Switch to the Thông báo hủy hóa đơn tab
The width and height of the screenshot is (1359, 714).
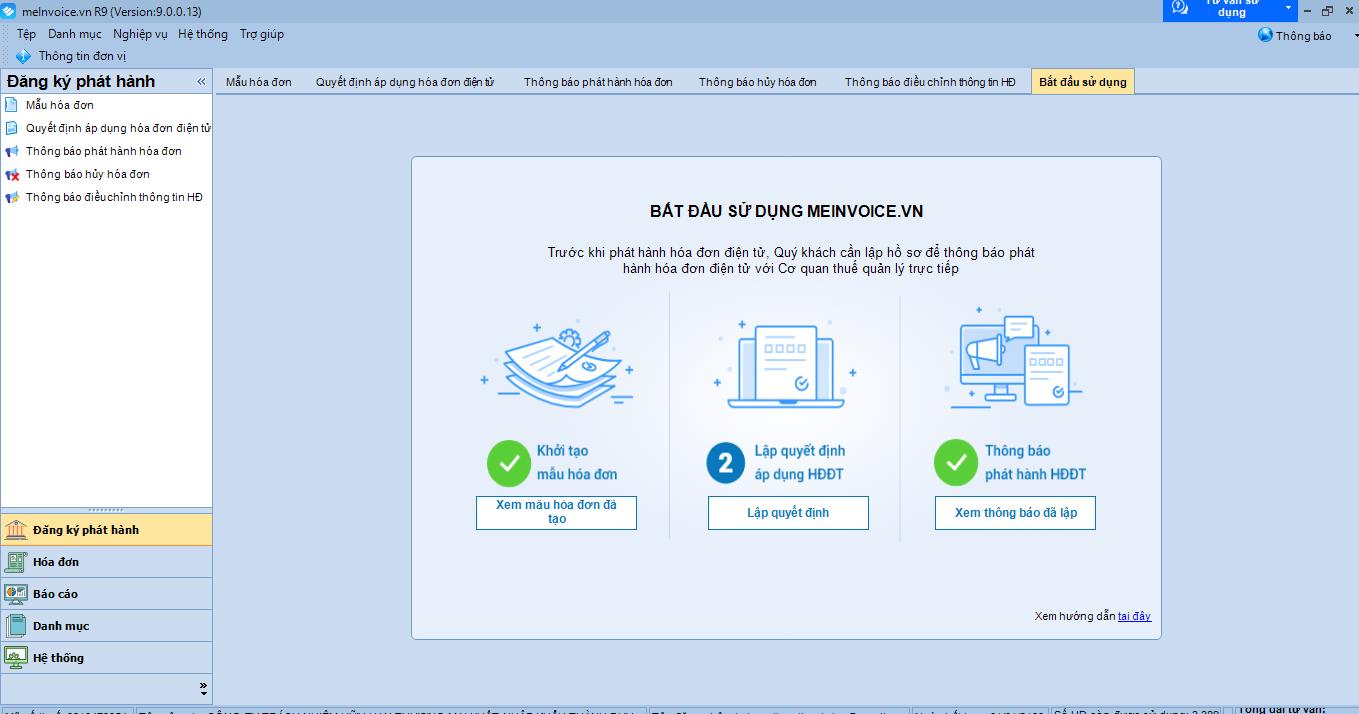[757, 82]
